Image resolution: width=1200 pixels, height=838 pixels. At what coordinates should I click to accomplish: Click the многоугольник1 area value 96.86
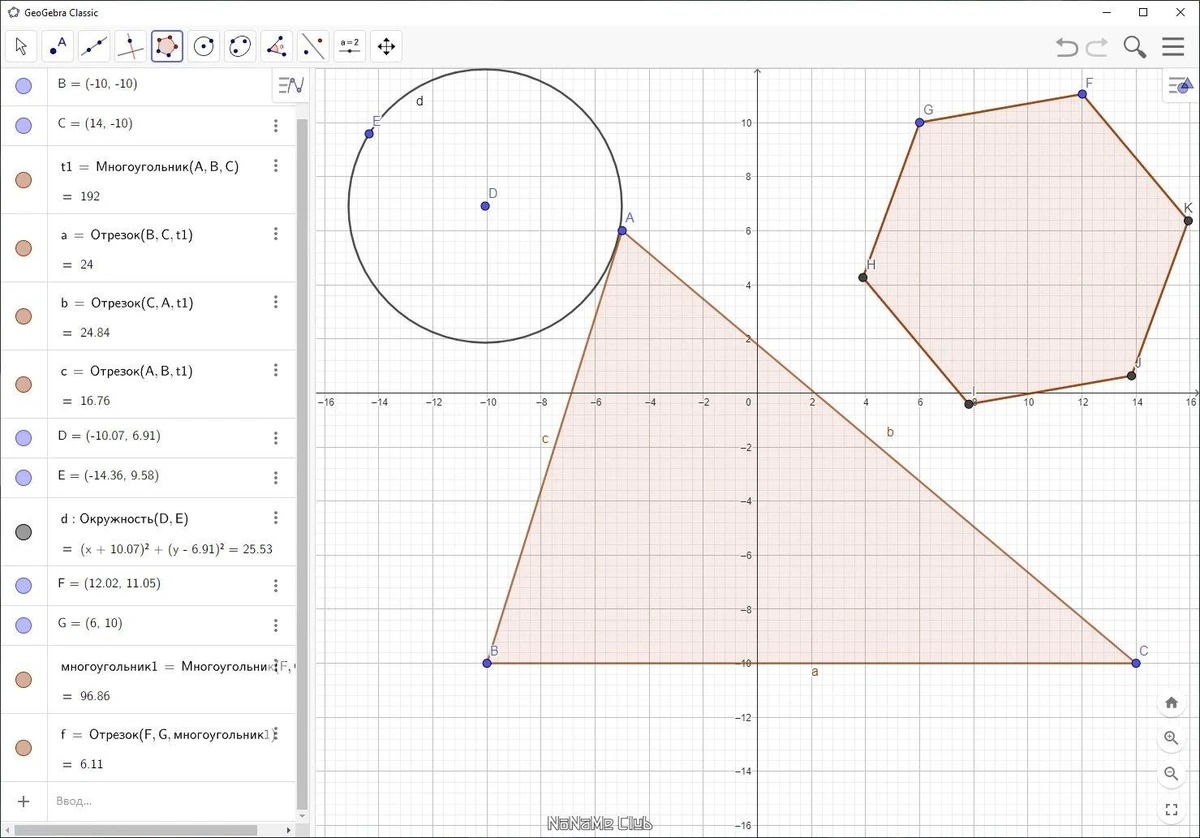click(94, 697)
